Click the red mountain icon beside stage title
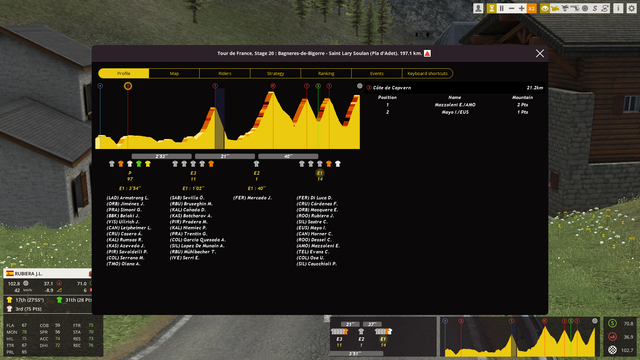640x360 pixels. [x=427, y=53]
